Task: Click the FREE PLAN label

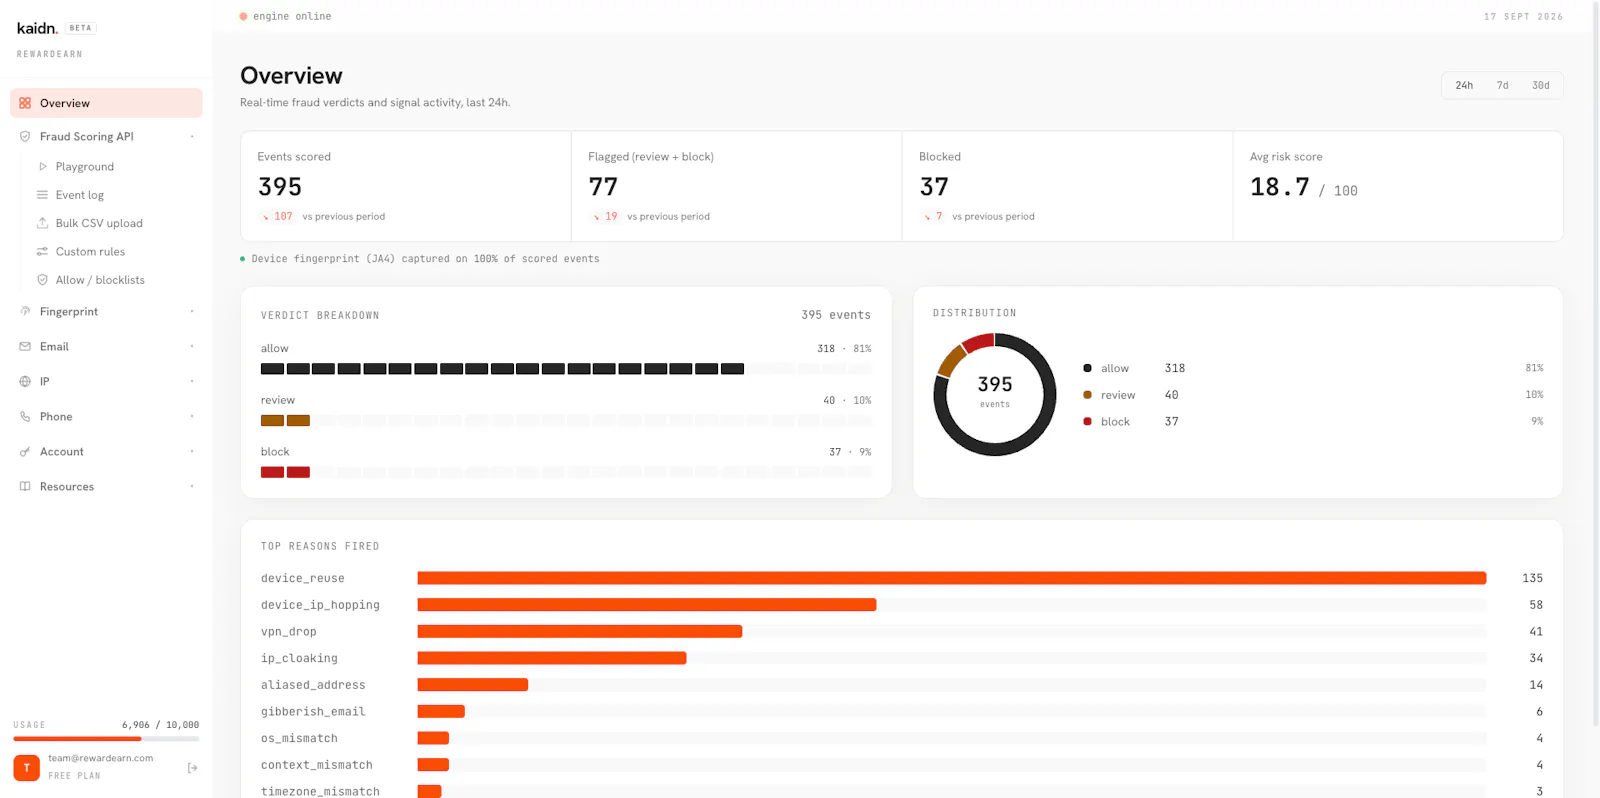Action: [x=74, y=776]
